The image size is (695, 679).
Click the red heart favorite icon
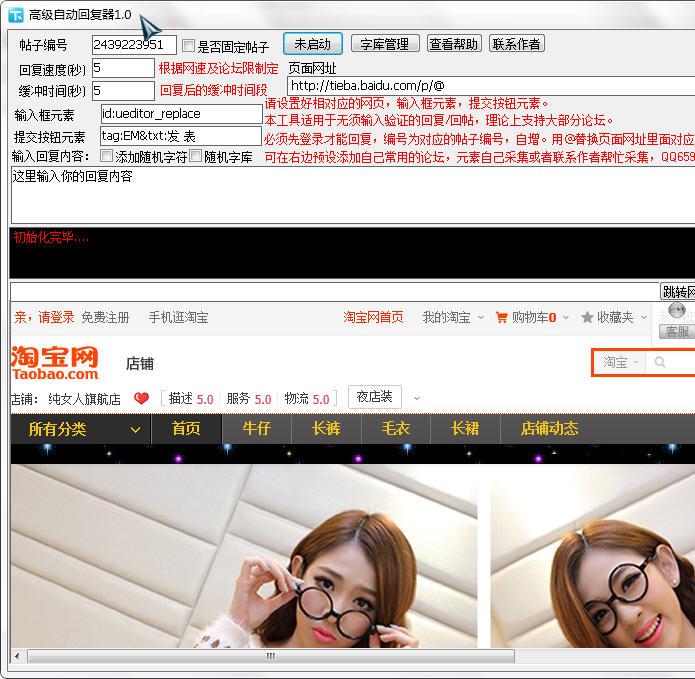coord(141,398)
